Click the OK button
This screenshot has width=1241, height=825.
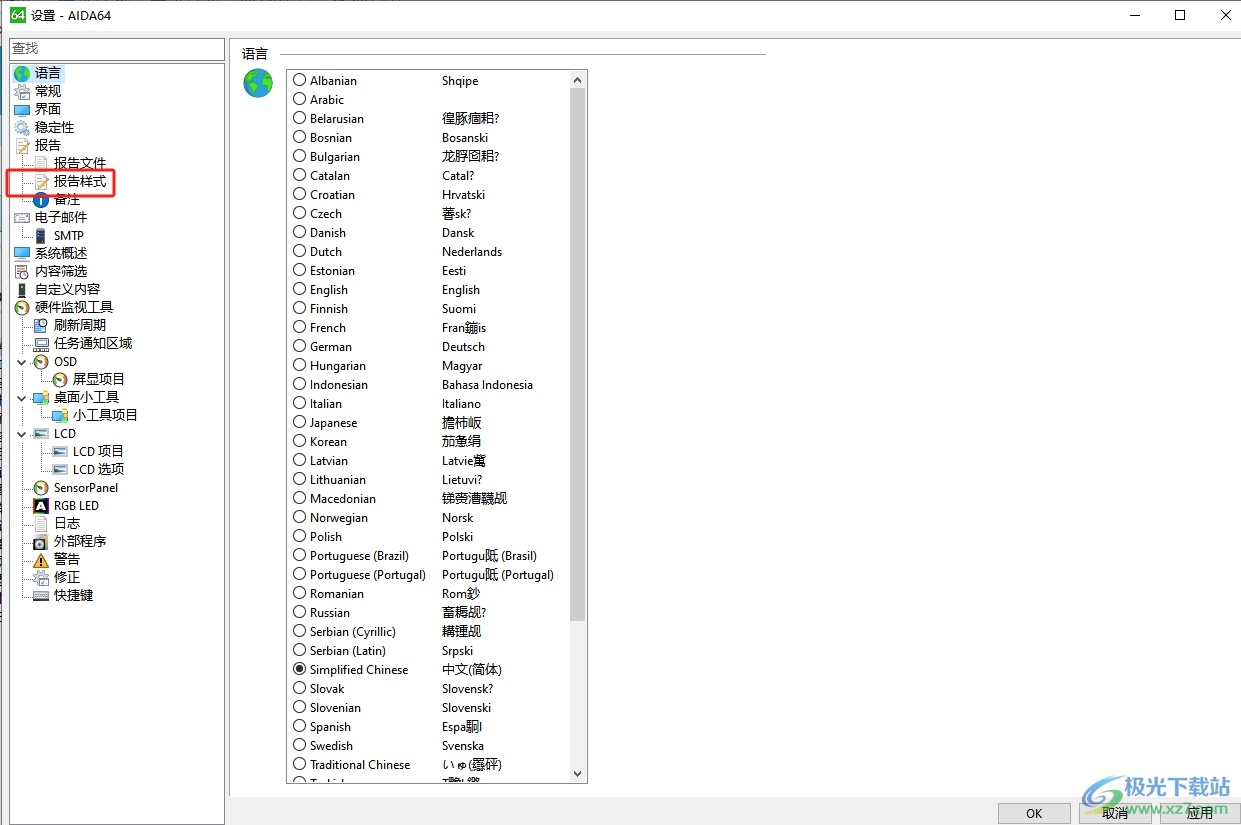(x=1034, y=813)
